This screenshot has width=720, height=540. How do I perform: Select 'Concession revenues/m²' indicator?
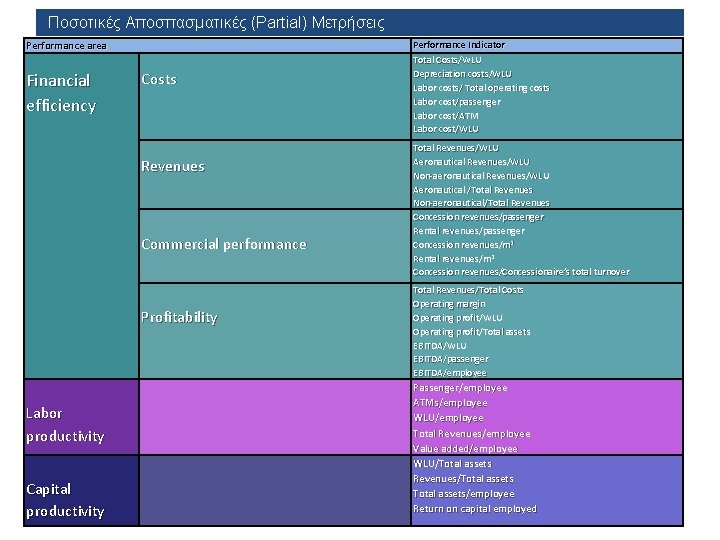[463, 245]
